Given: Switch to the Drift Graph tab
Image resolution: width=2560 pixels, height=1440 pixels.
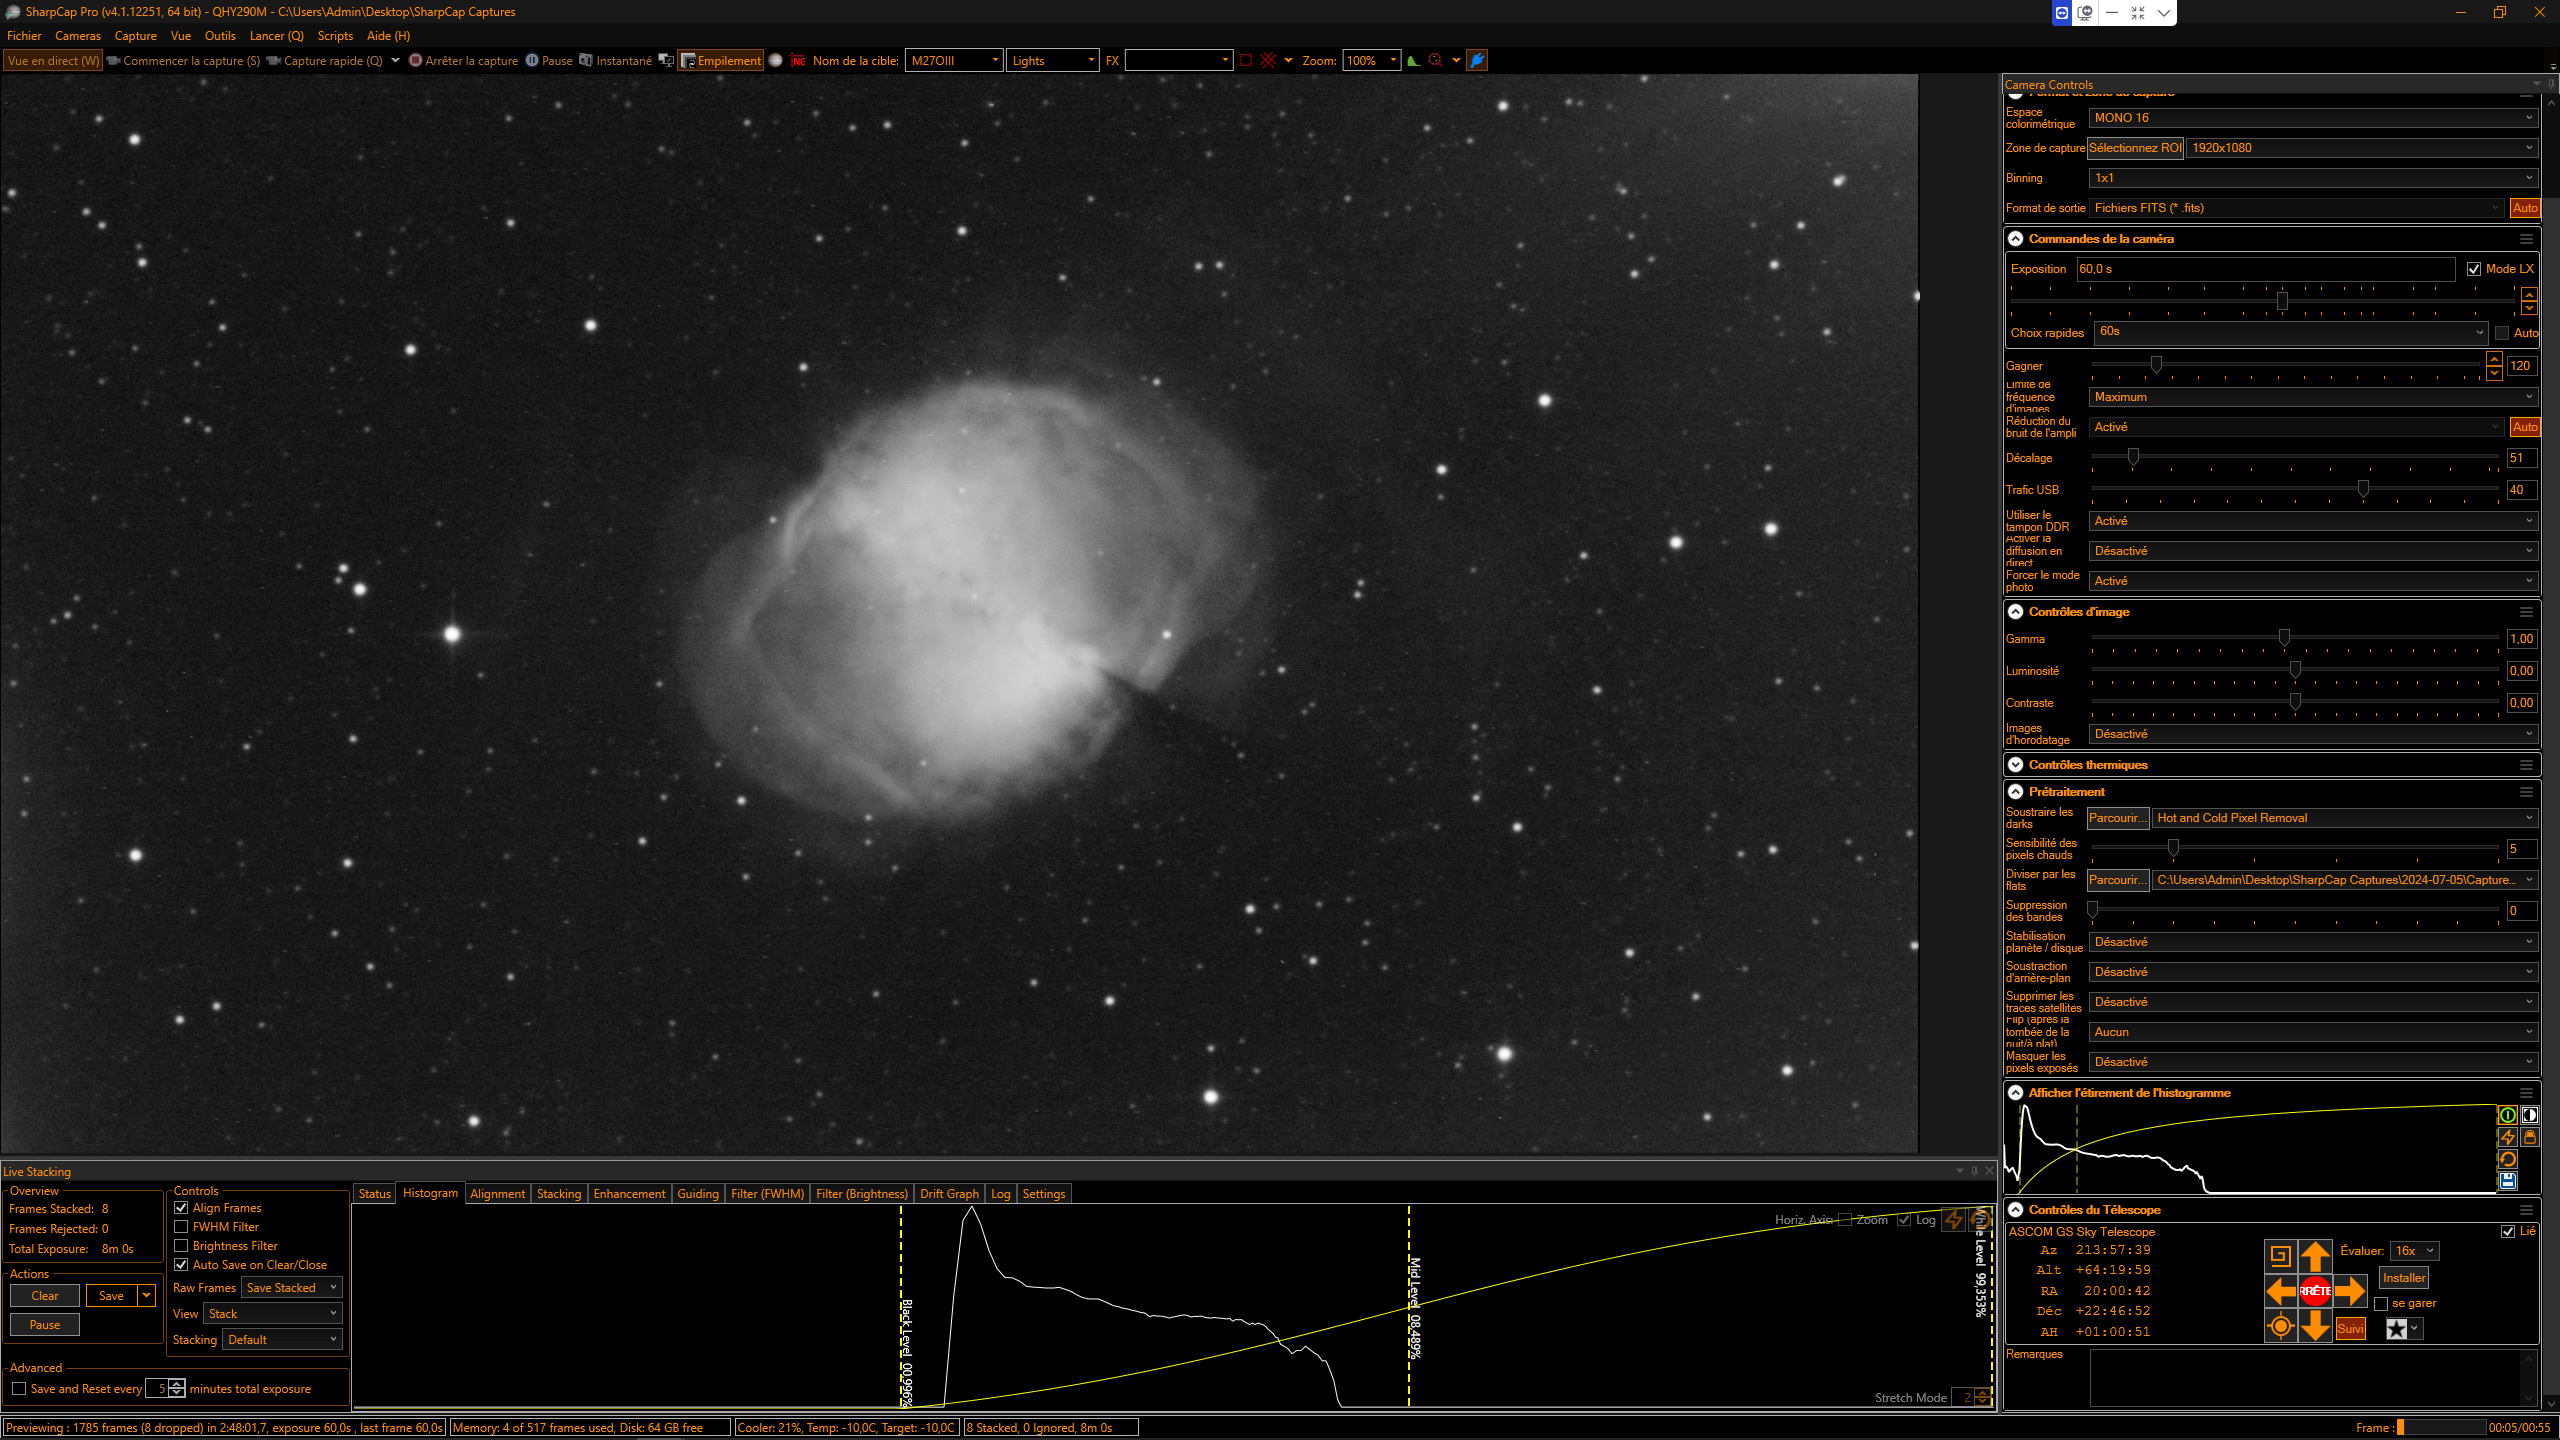Looking at the screenshot, I should pyautogui.click(x=949, y=1194).
